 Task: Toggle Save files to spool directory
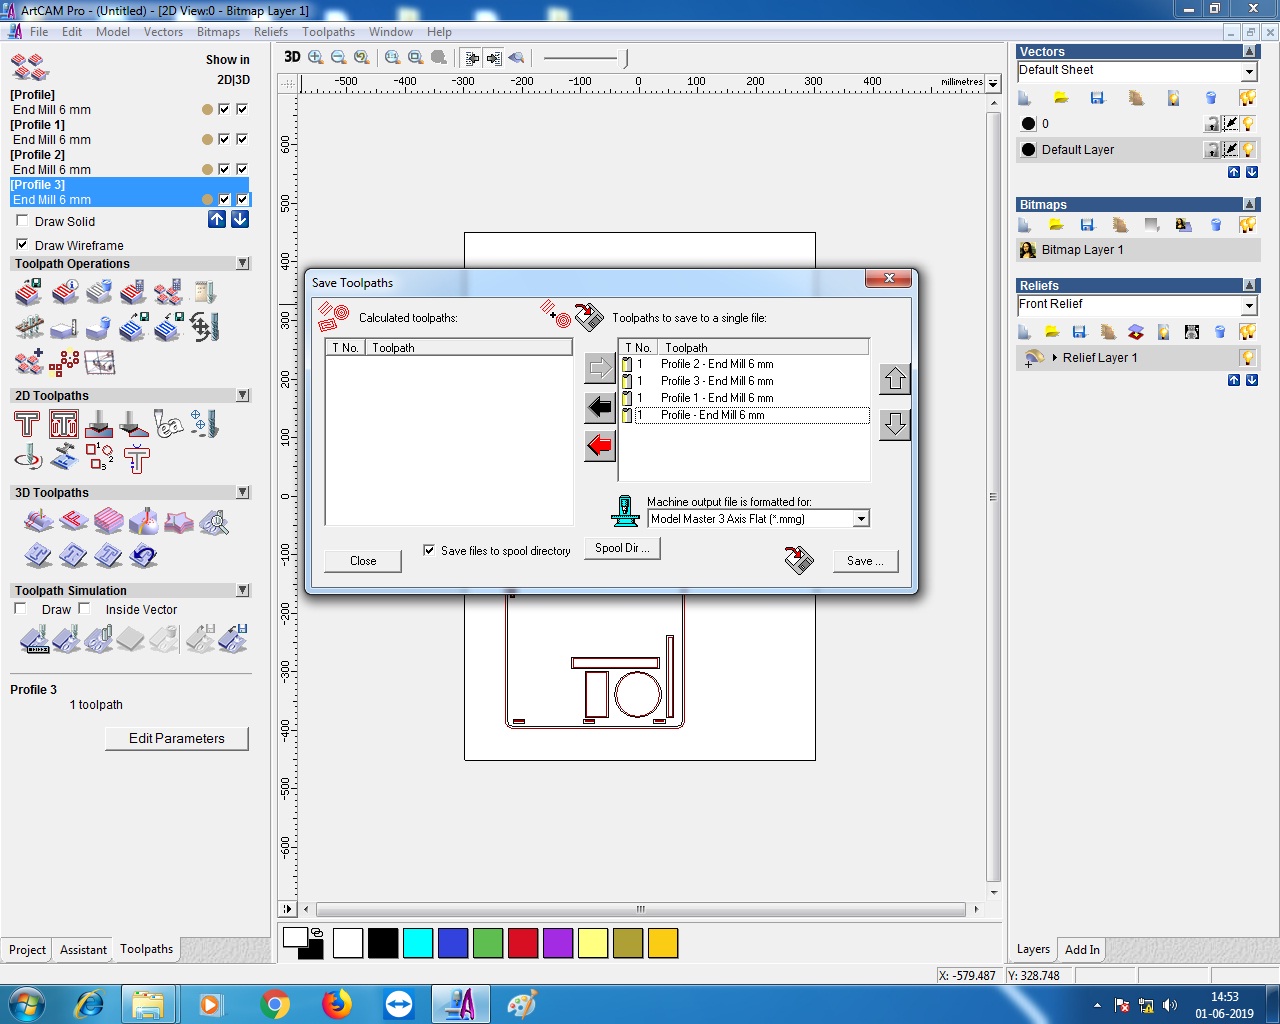429,550
